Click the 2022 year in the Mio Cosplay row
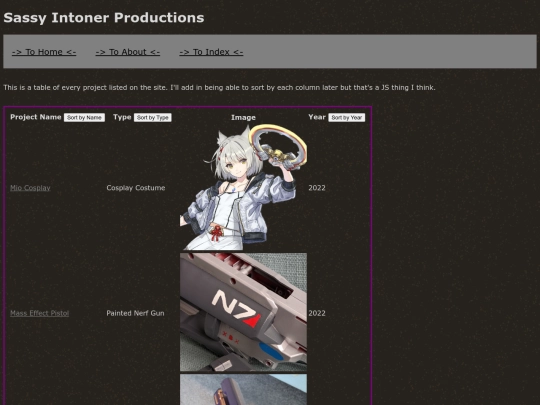Viewport: 540px width, 405px height. click(317, 188)
